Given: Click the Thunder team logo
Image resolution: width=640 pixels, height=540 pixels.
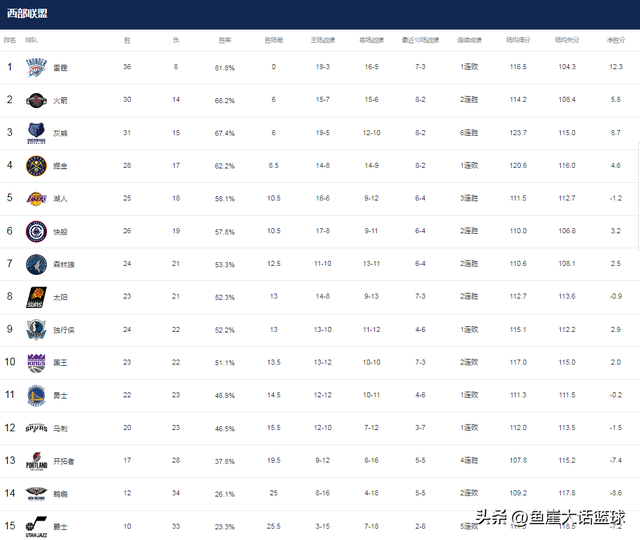Looking at the screenshot, I should pos(36,67).
